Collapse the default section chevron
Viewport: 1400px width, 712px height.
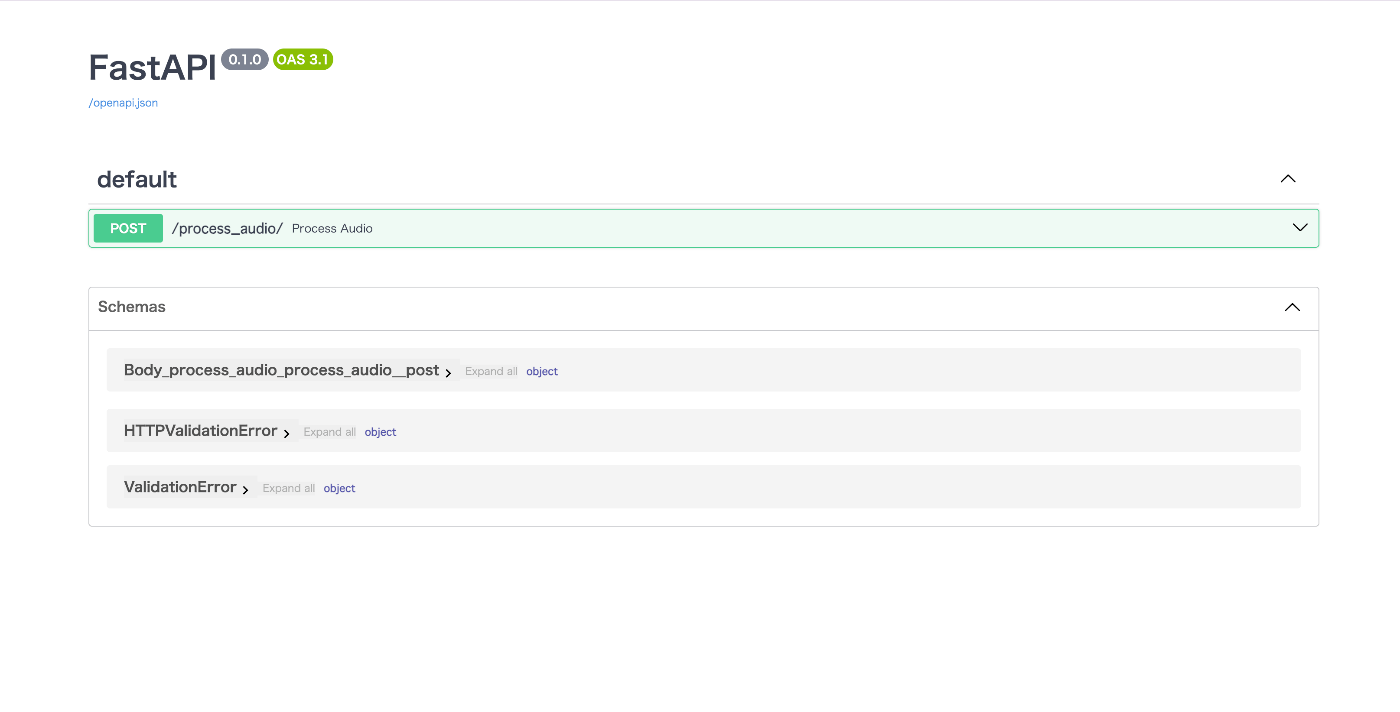point(1288,179)
